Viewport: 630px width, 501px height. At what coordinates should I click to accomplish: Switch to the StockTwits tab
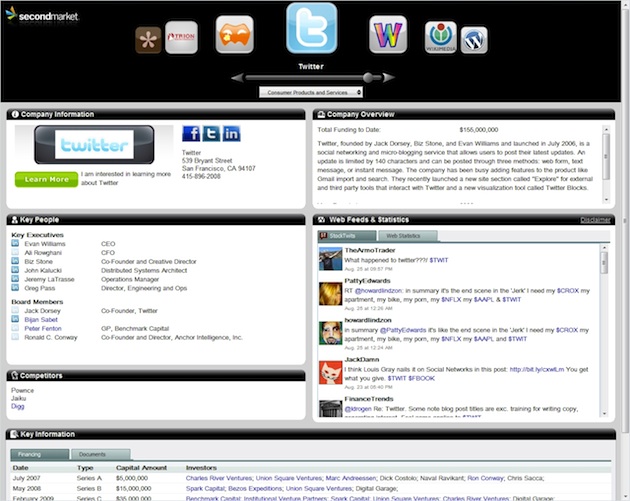347,236
